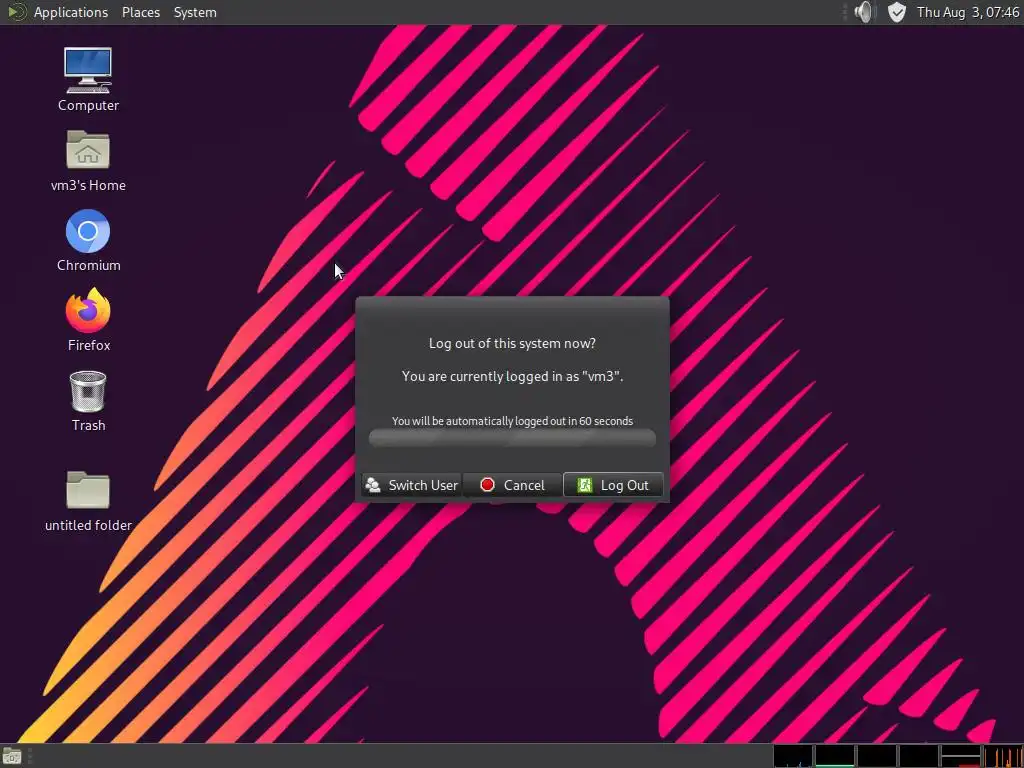Image resolution: width=1024 pixels, height=768 pixels.
Task: Open the System menu
Action: (195, 12)
